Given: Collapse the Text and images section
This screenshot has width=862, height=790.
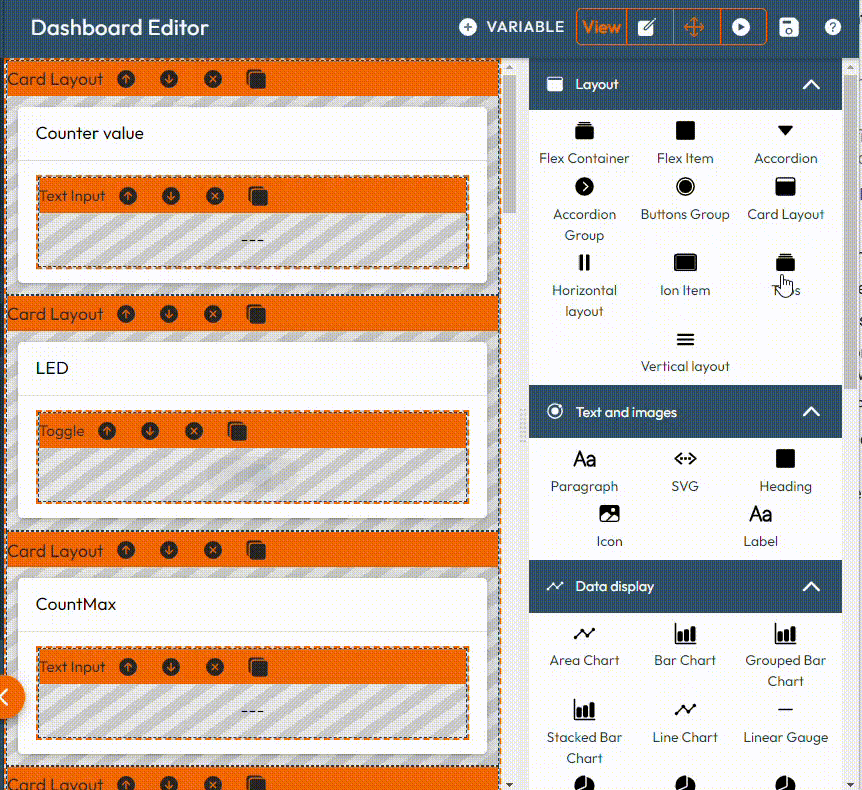Looking at the screenshot, I should pyautogui.click(x=811, y=412).
